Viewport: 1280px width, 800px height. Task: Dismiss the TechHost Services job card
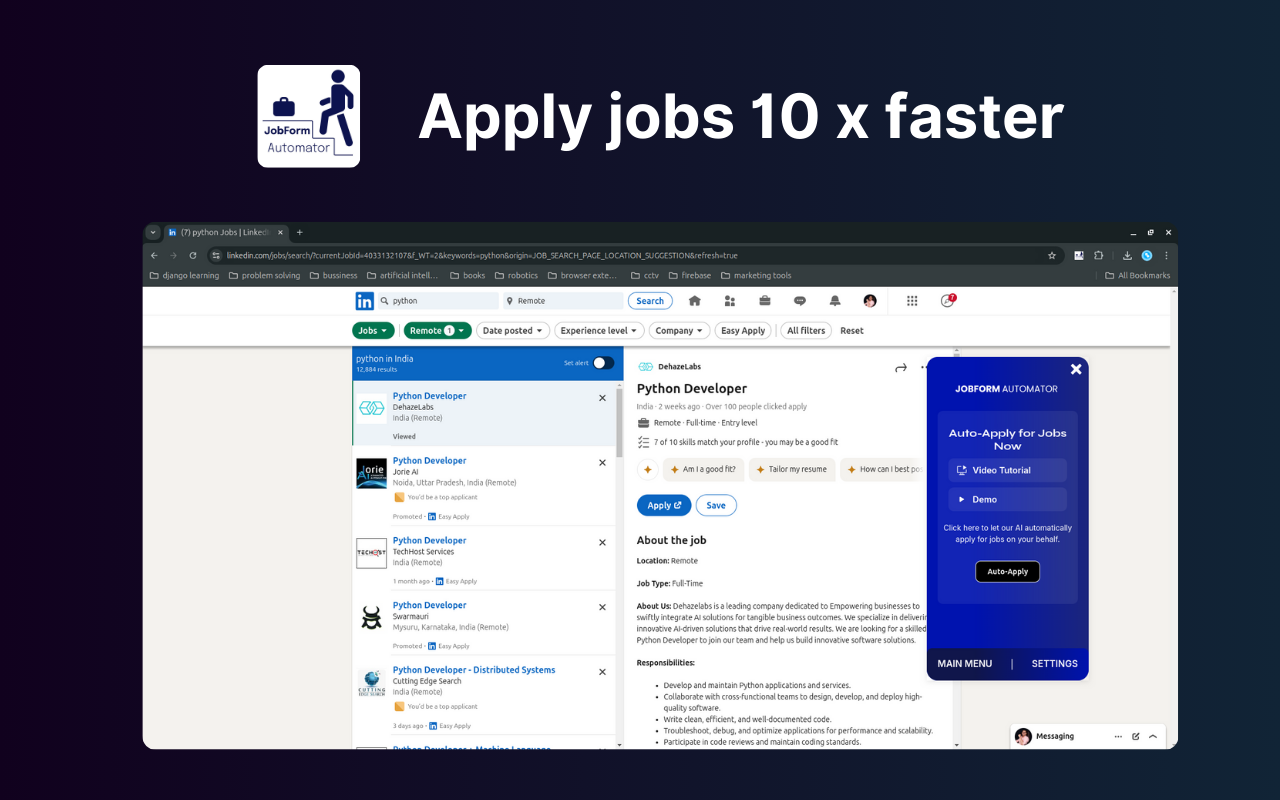click(x=602, y=543)
